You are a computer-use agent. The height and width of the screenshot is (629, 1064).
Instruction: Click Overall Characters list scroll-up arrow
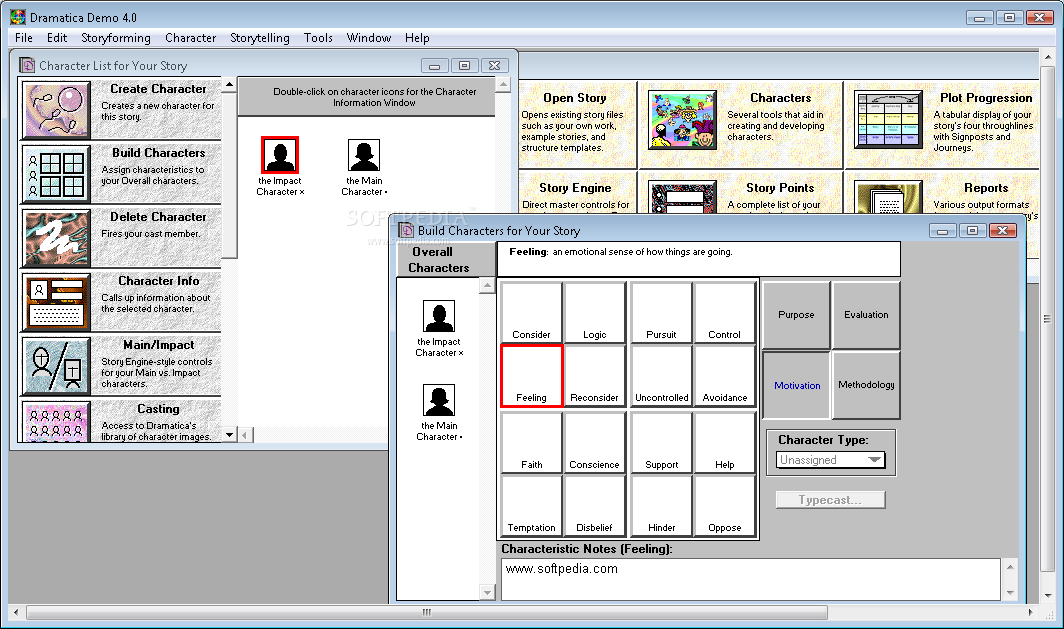(x=487, y=286)
